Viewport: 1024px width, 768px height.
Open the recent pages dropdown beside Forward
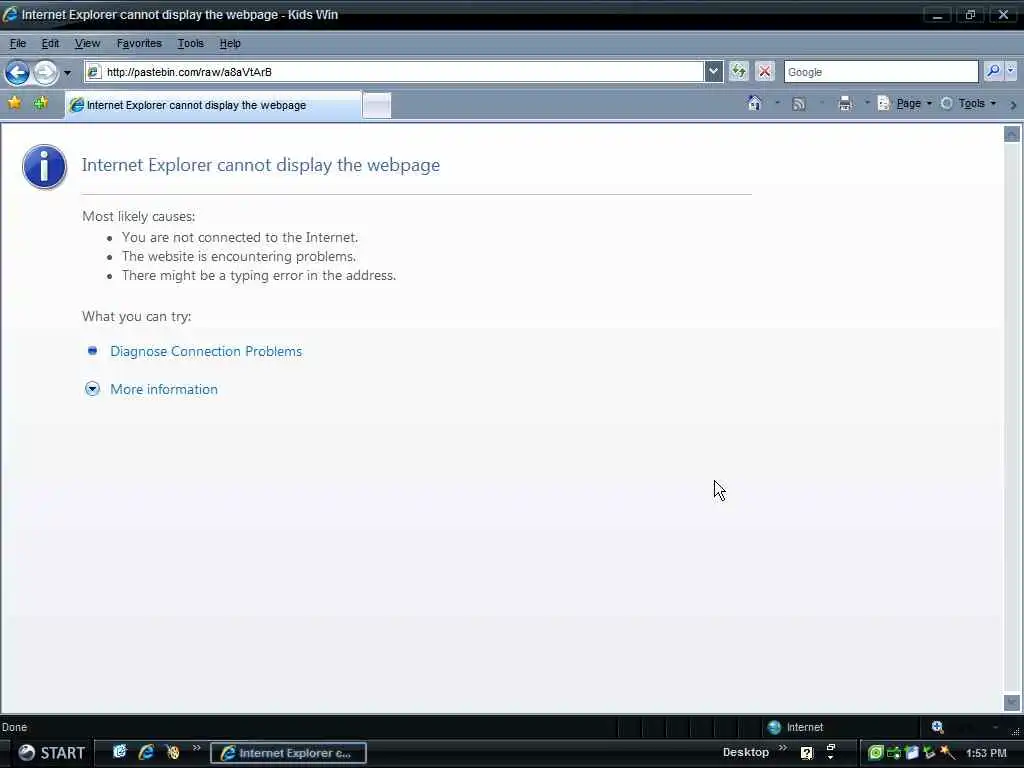coord(67,73)
